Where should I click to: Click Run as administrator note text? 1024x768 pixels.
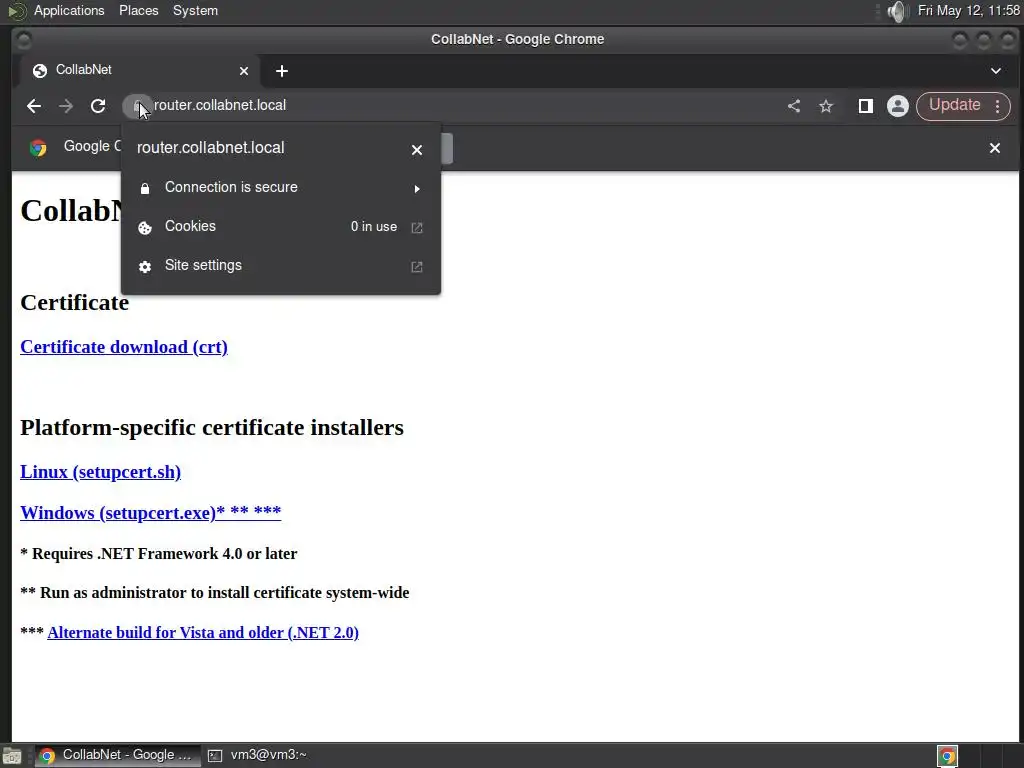215,592
